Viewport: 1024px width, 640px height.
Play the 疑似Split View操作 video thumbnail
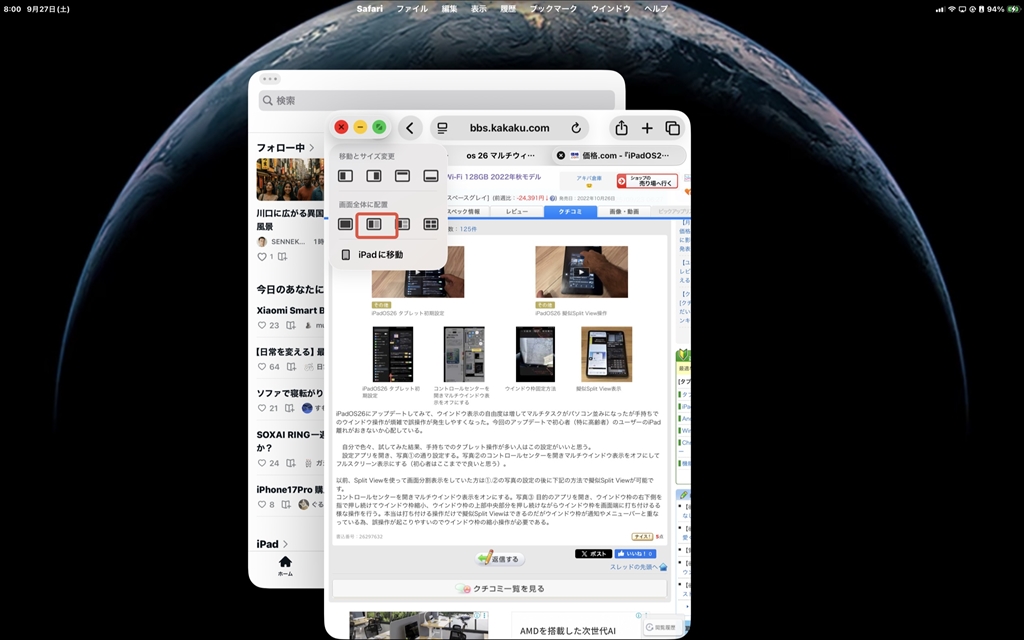[581, 272]
